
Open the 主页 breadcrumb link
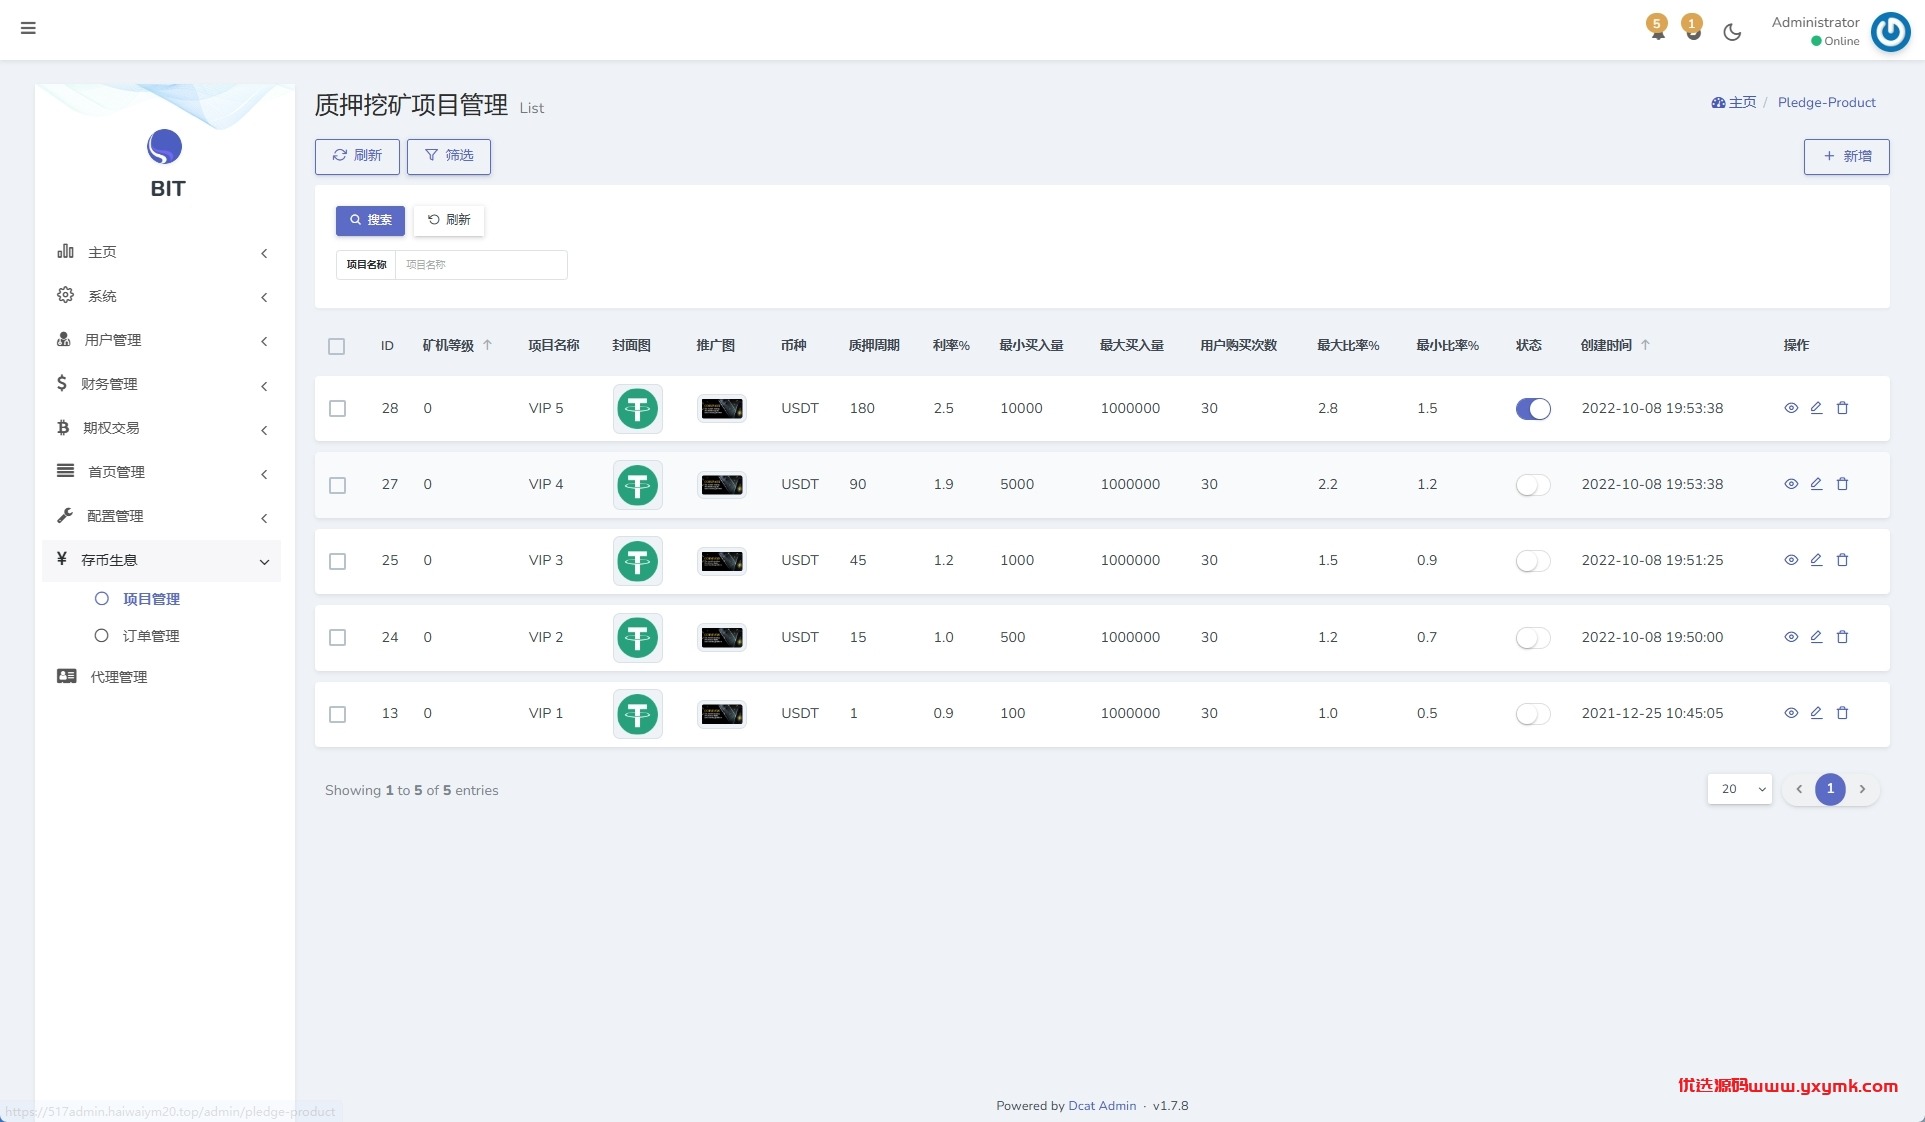pyautogui.click(x=1734, y=102)
